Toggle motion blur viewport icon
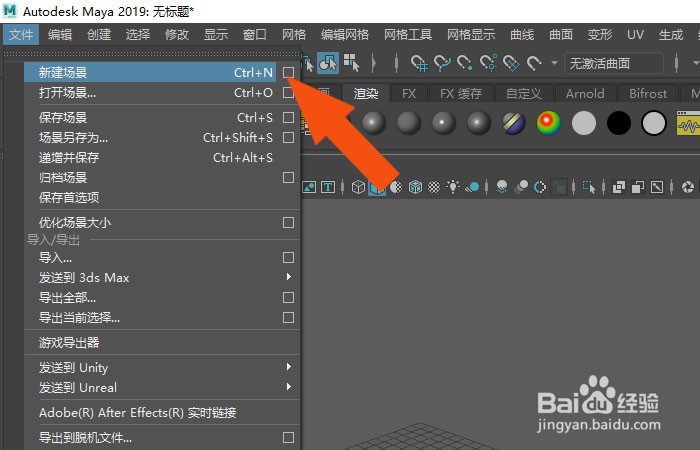This screenshot has height=450, width=700. (521, 187)
